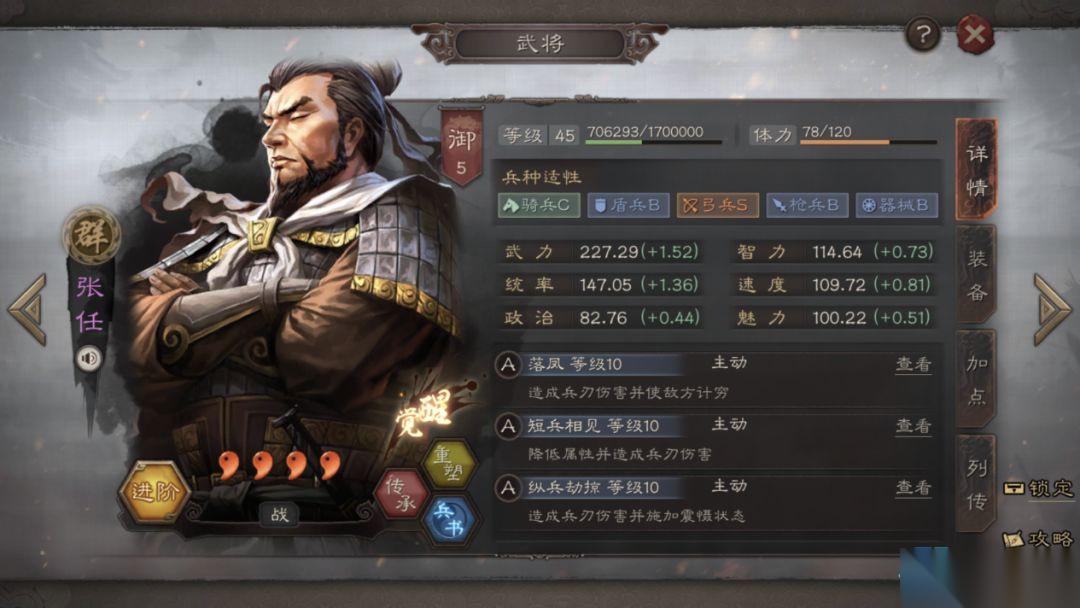Screen dimensions: 1080x608
Task: Go to the next general arrow
Action: point(1050,309)
